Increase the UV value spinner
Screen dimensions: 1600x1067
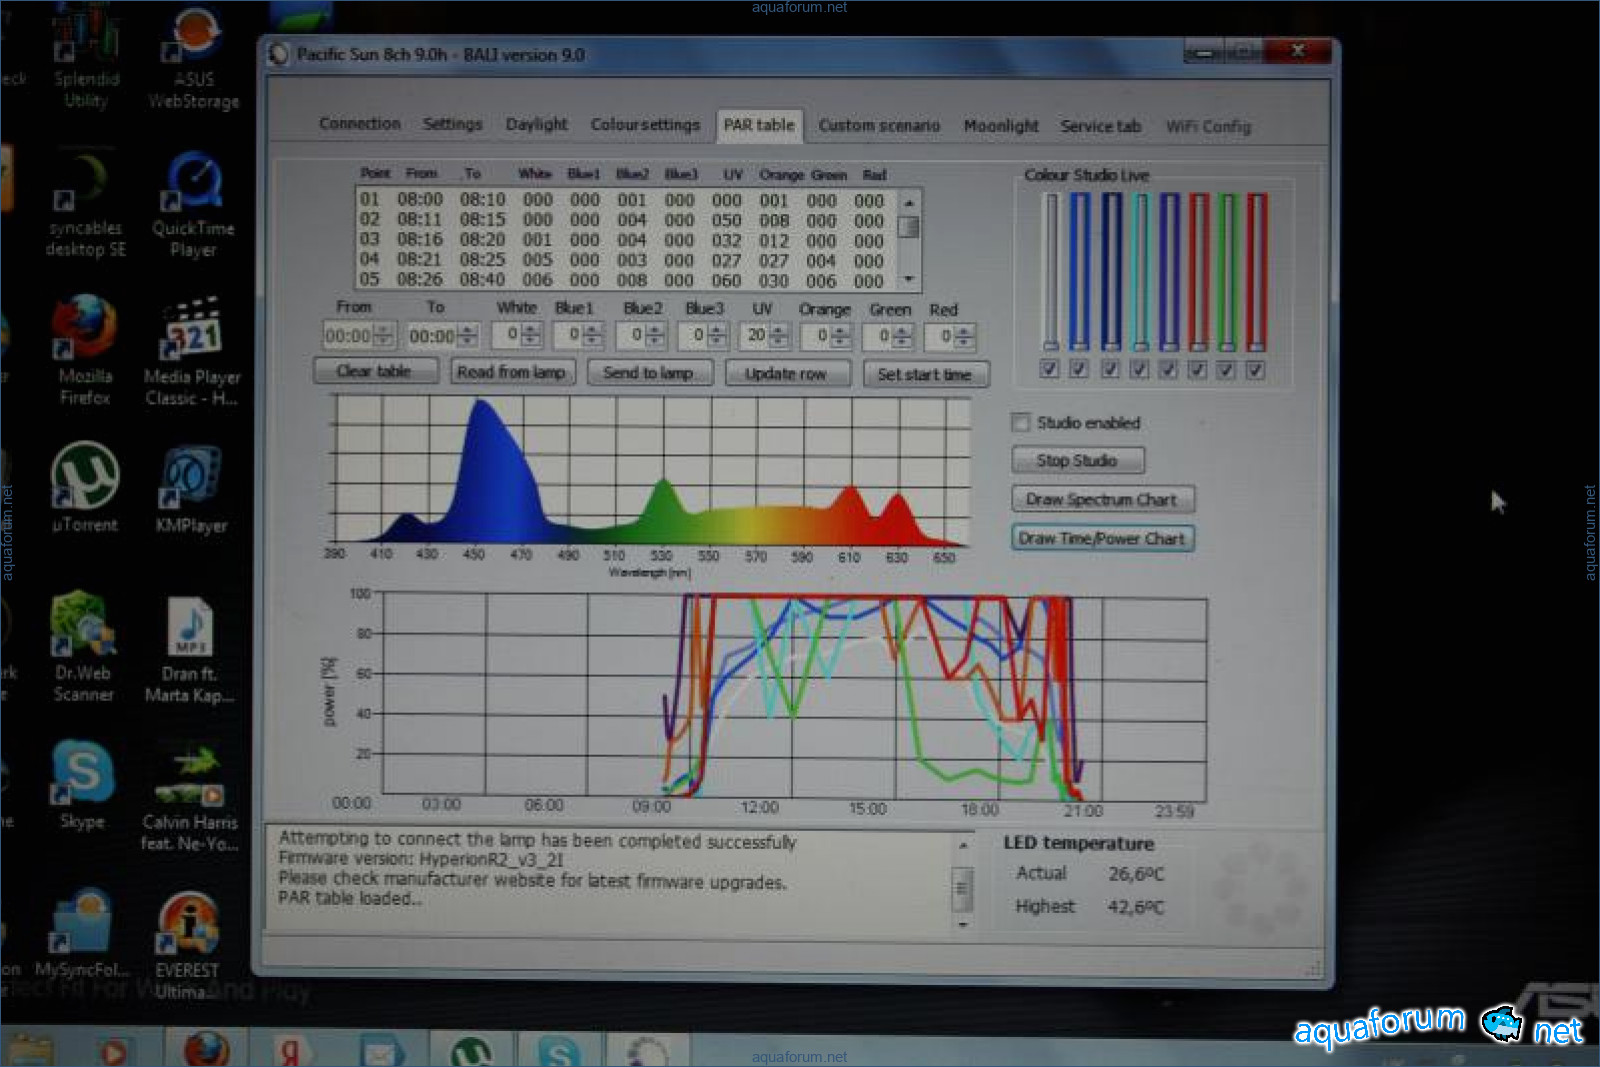[x=779, y=330]
